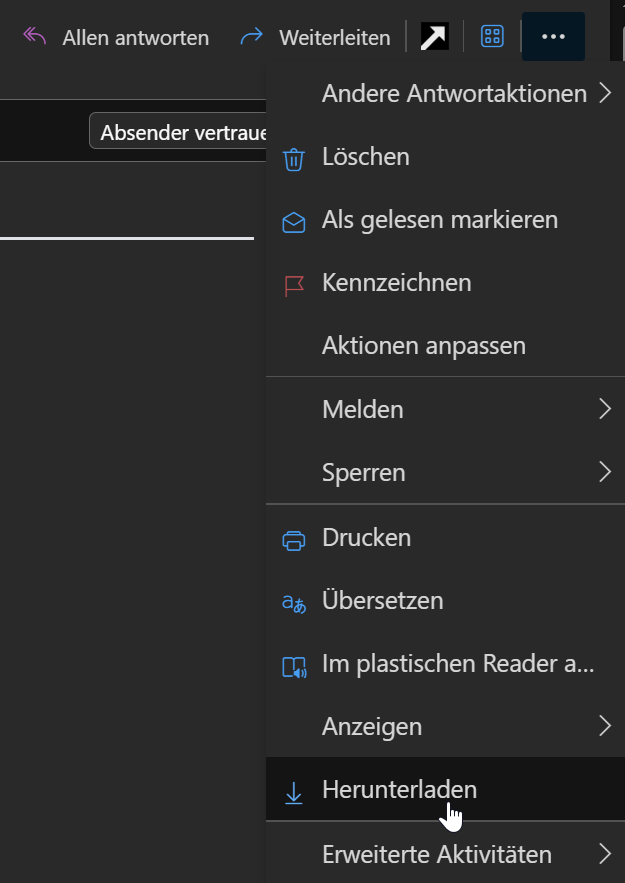Click the translate language icon
Image resolution: width=625 pixels, height=883 pixels.
click(293, 602)
